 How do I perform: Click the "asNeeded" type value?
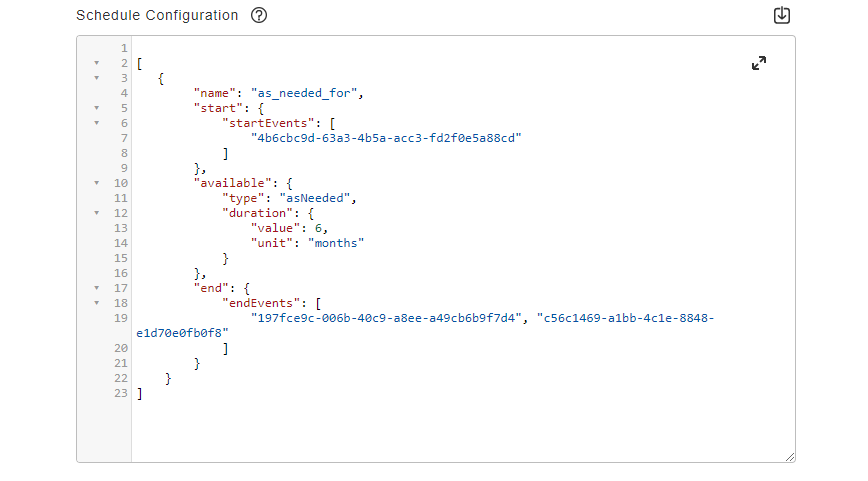321,198
